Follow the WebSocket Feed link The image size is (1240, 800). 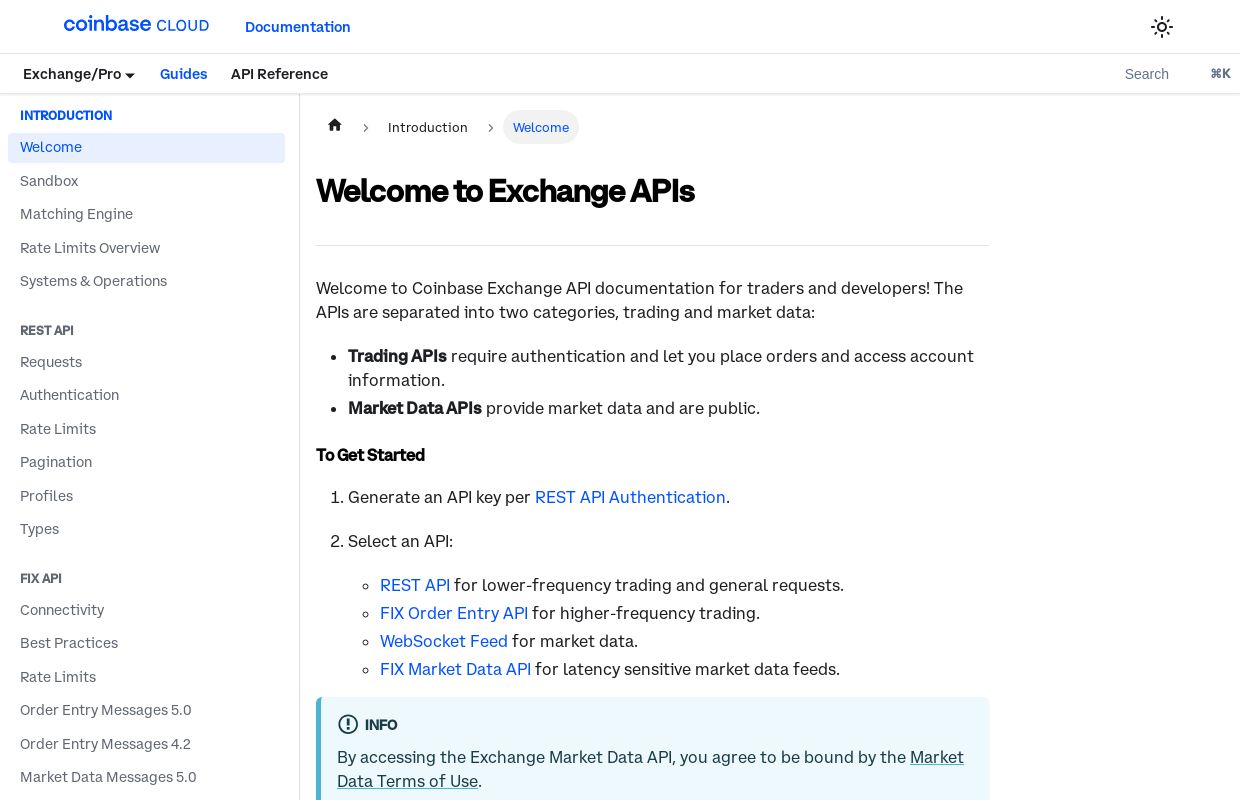[444, 641]
